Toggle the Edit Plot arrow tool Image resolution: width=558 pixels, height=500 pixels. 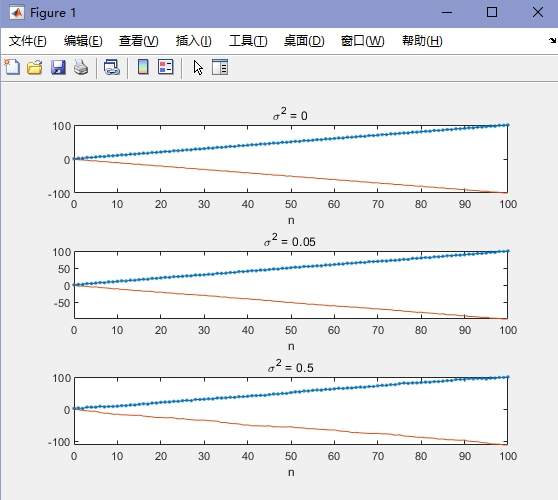click(x=198, y=67)
